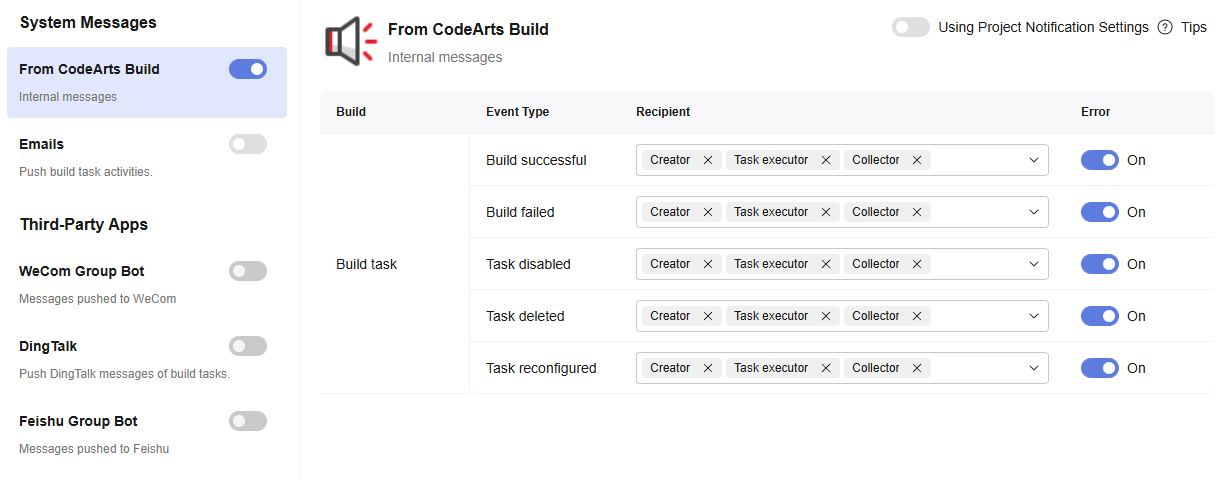Image resolution: width=1219 pixels, height=480 pixels.
Task: Remove Creator tag from Build successful row
Action: 708,160
